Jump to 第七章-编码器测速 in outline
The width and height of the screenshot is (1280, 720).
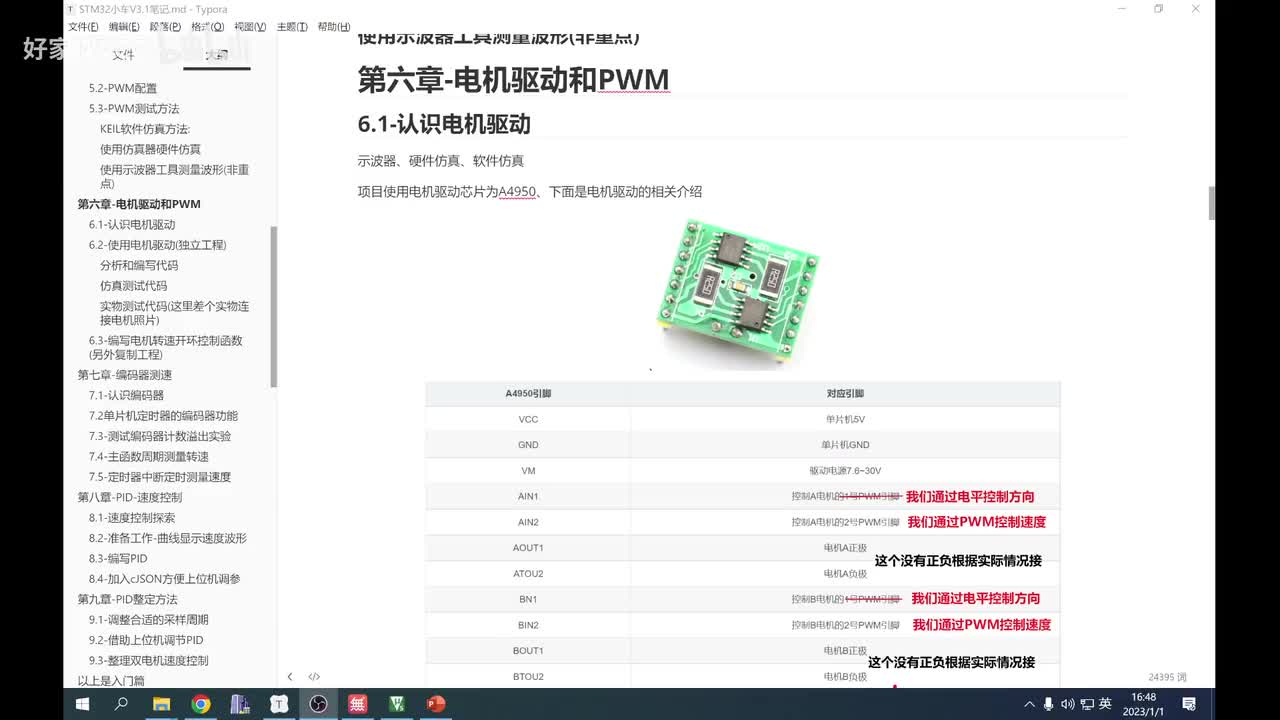tap(125, 375)
